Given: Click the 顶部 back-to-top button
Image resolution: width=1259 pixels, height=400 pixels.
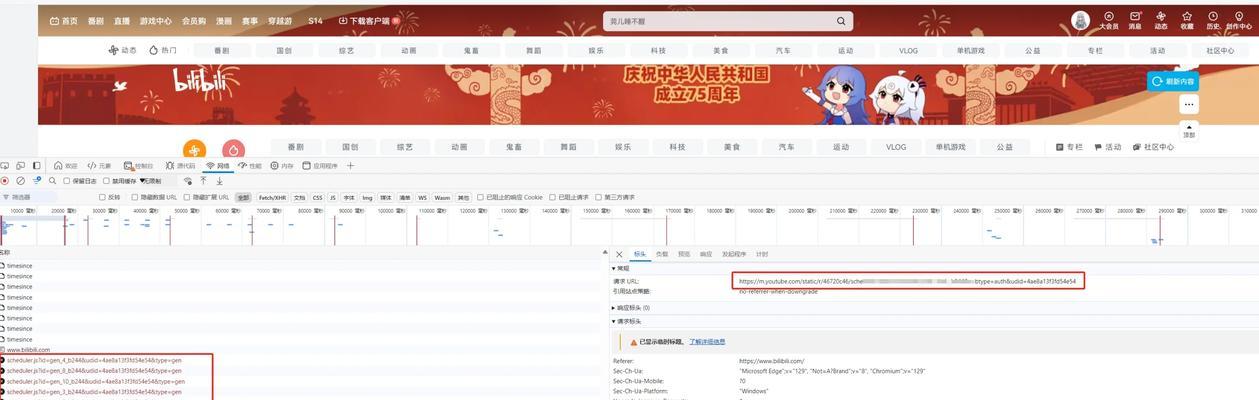Looking at the screenshot, I should (x=1188, y=129).
